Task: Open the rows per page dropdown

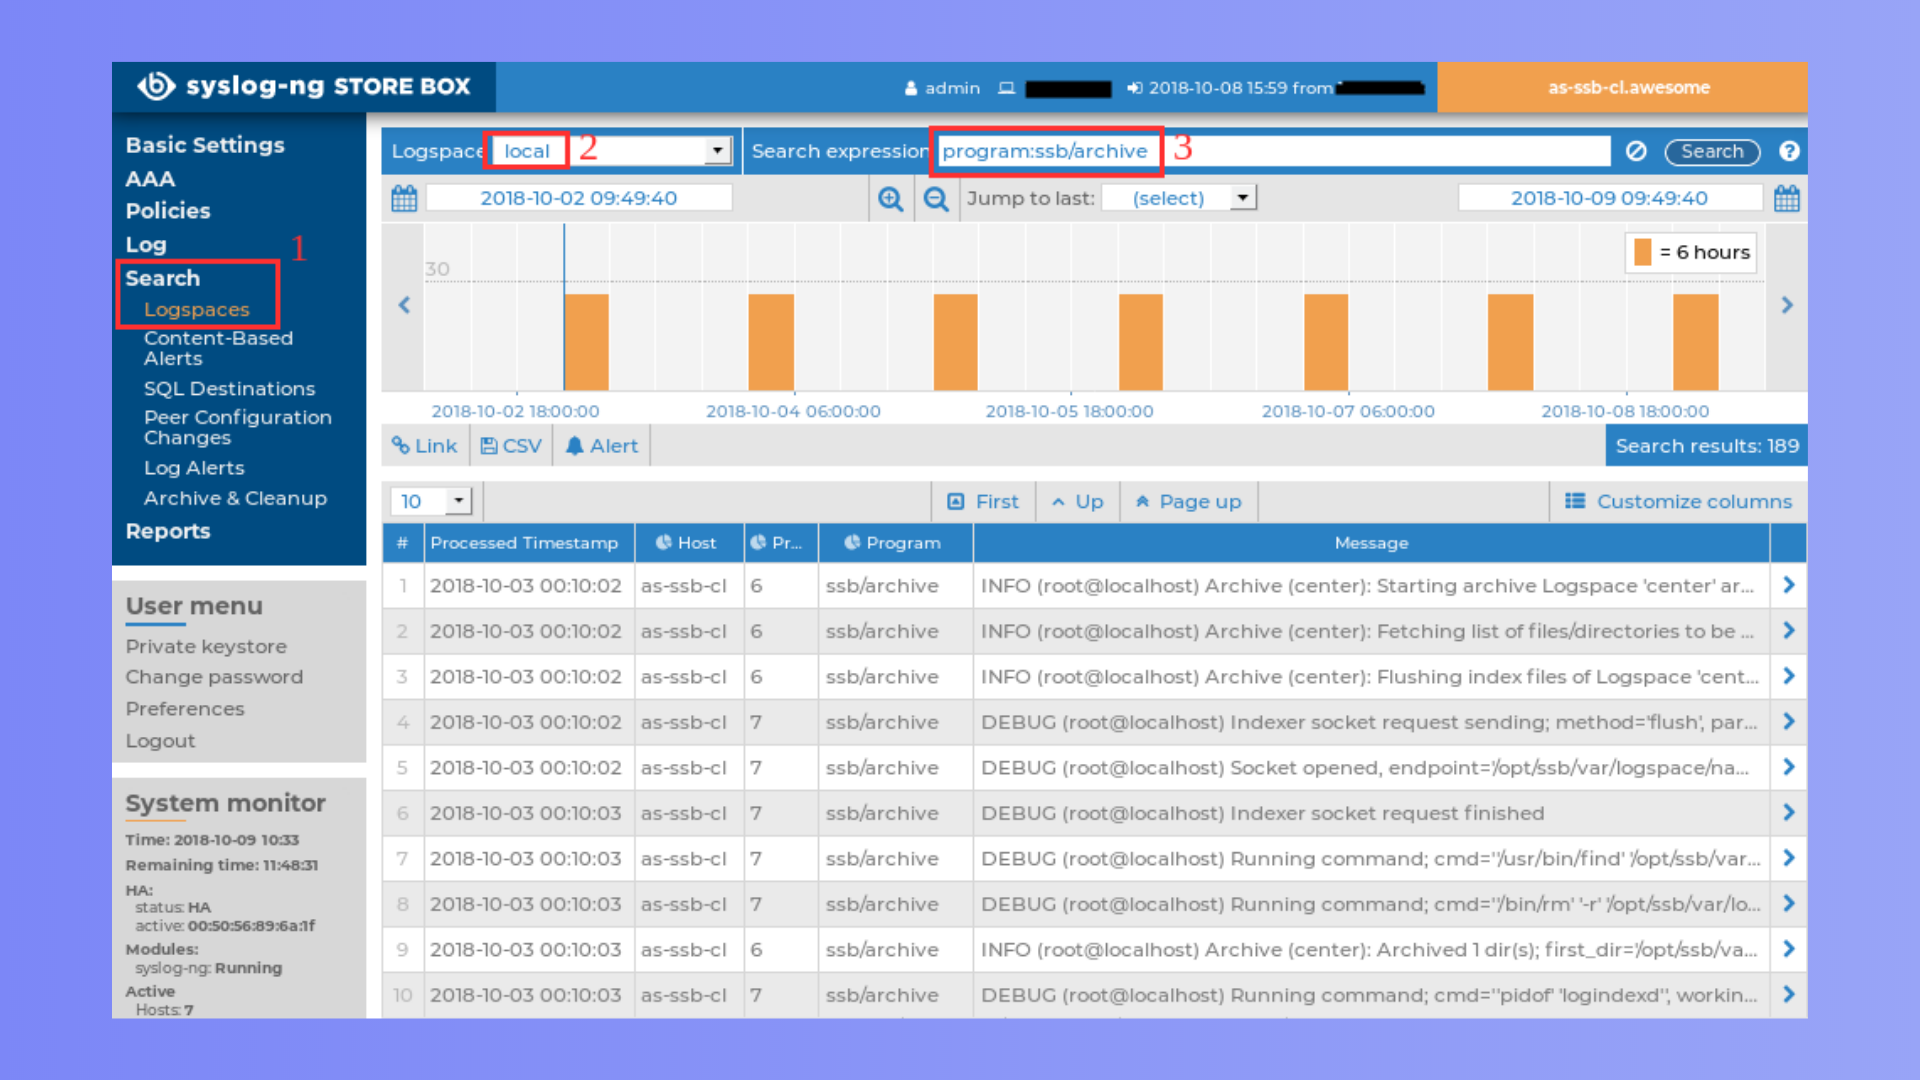Action: click(x=458, y=500)
